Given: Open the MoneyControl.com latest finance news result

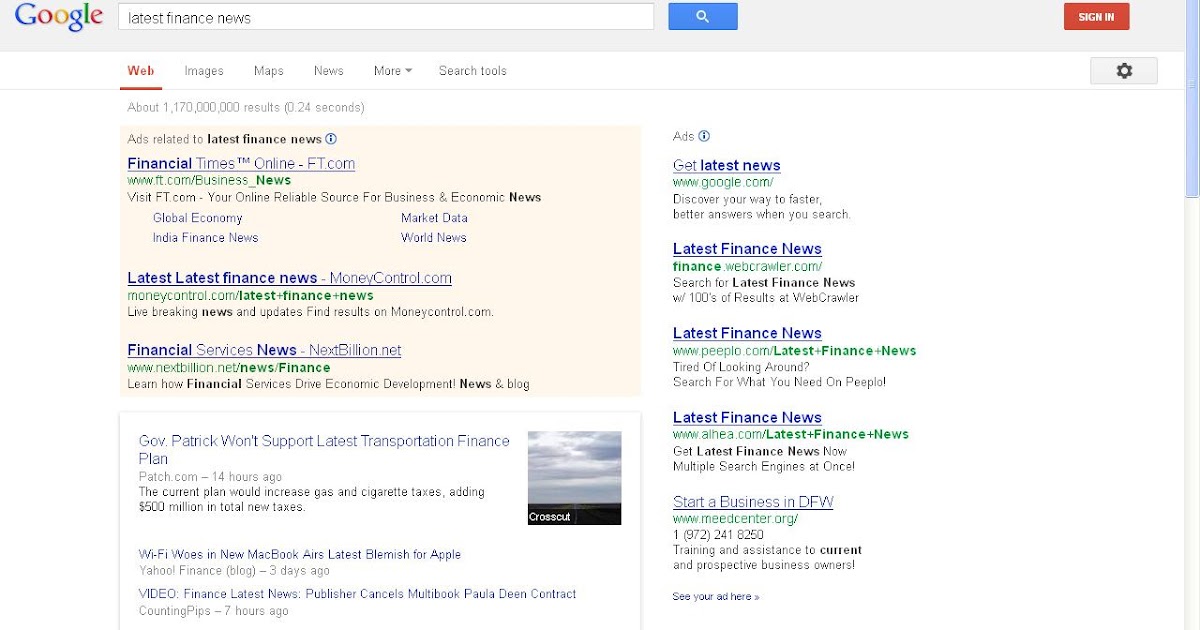Looking at the screenshot, I should [288, 277].
